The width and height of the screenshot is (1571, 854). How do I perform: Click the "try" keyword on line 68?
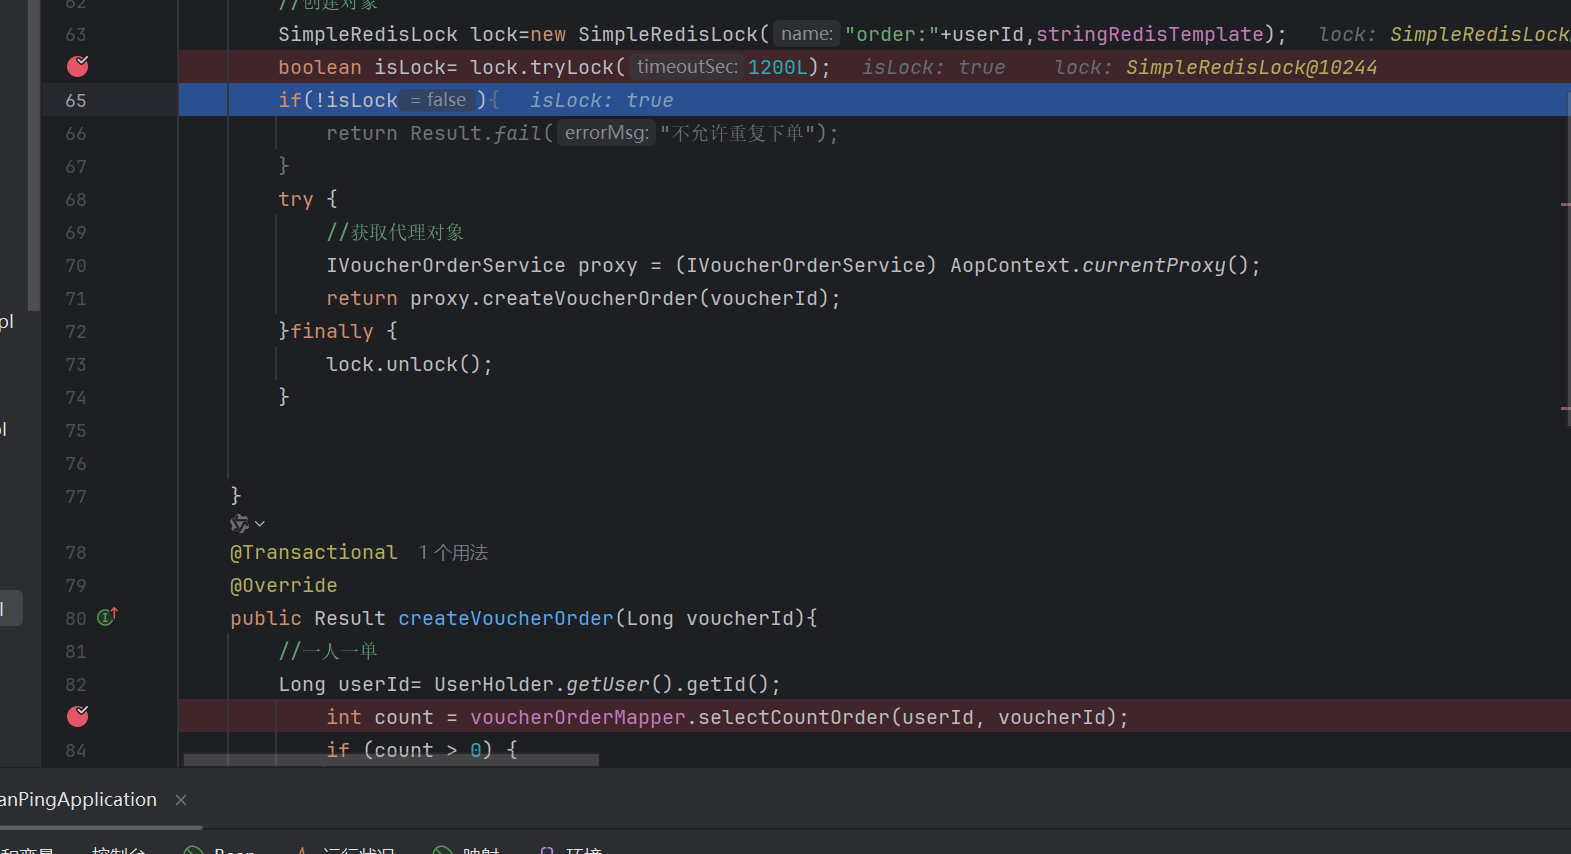296,199
